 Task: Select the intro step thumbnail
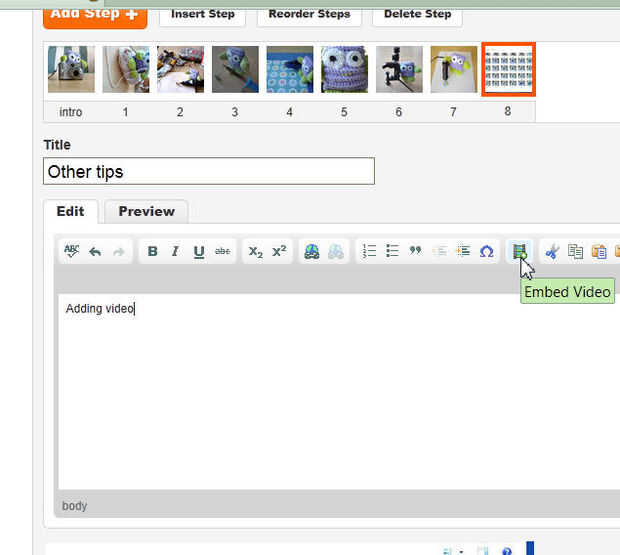click(71, 70)
